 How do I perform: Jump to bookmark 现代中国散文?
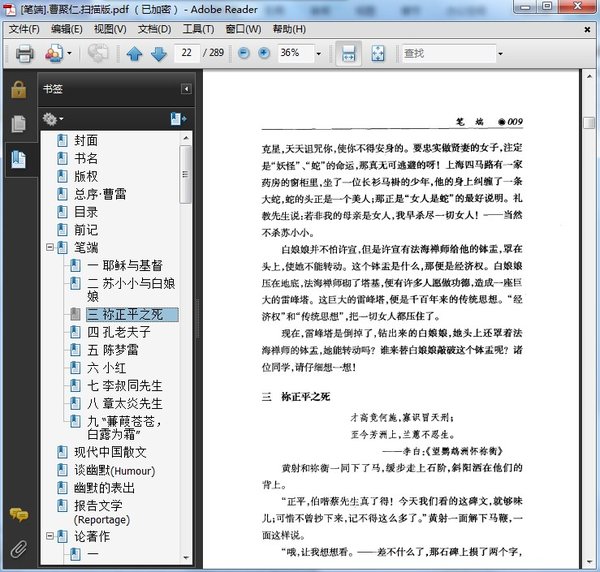coord(109,453)
